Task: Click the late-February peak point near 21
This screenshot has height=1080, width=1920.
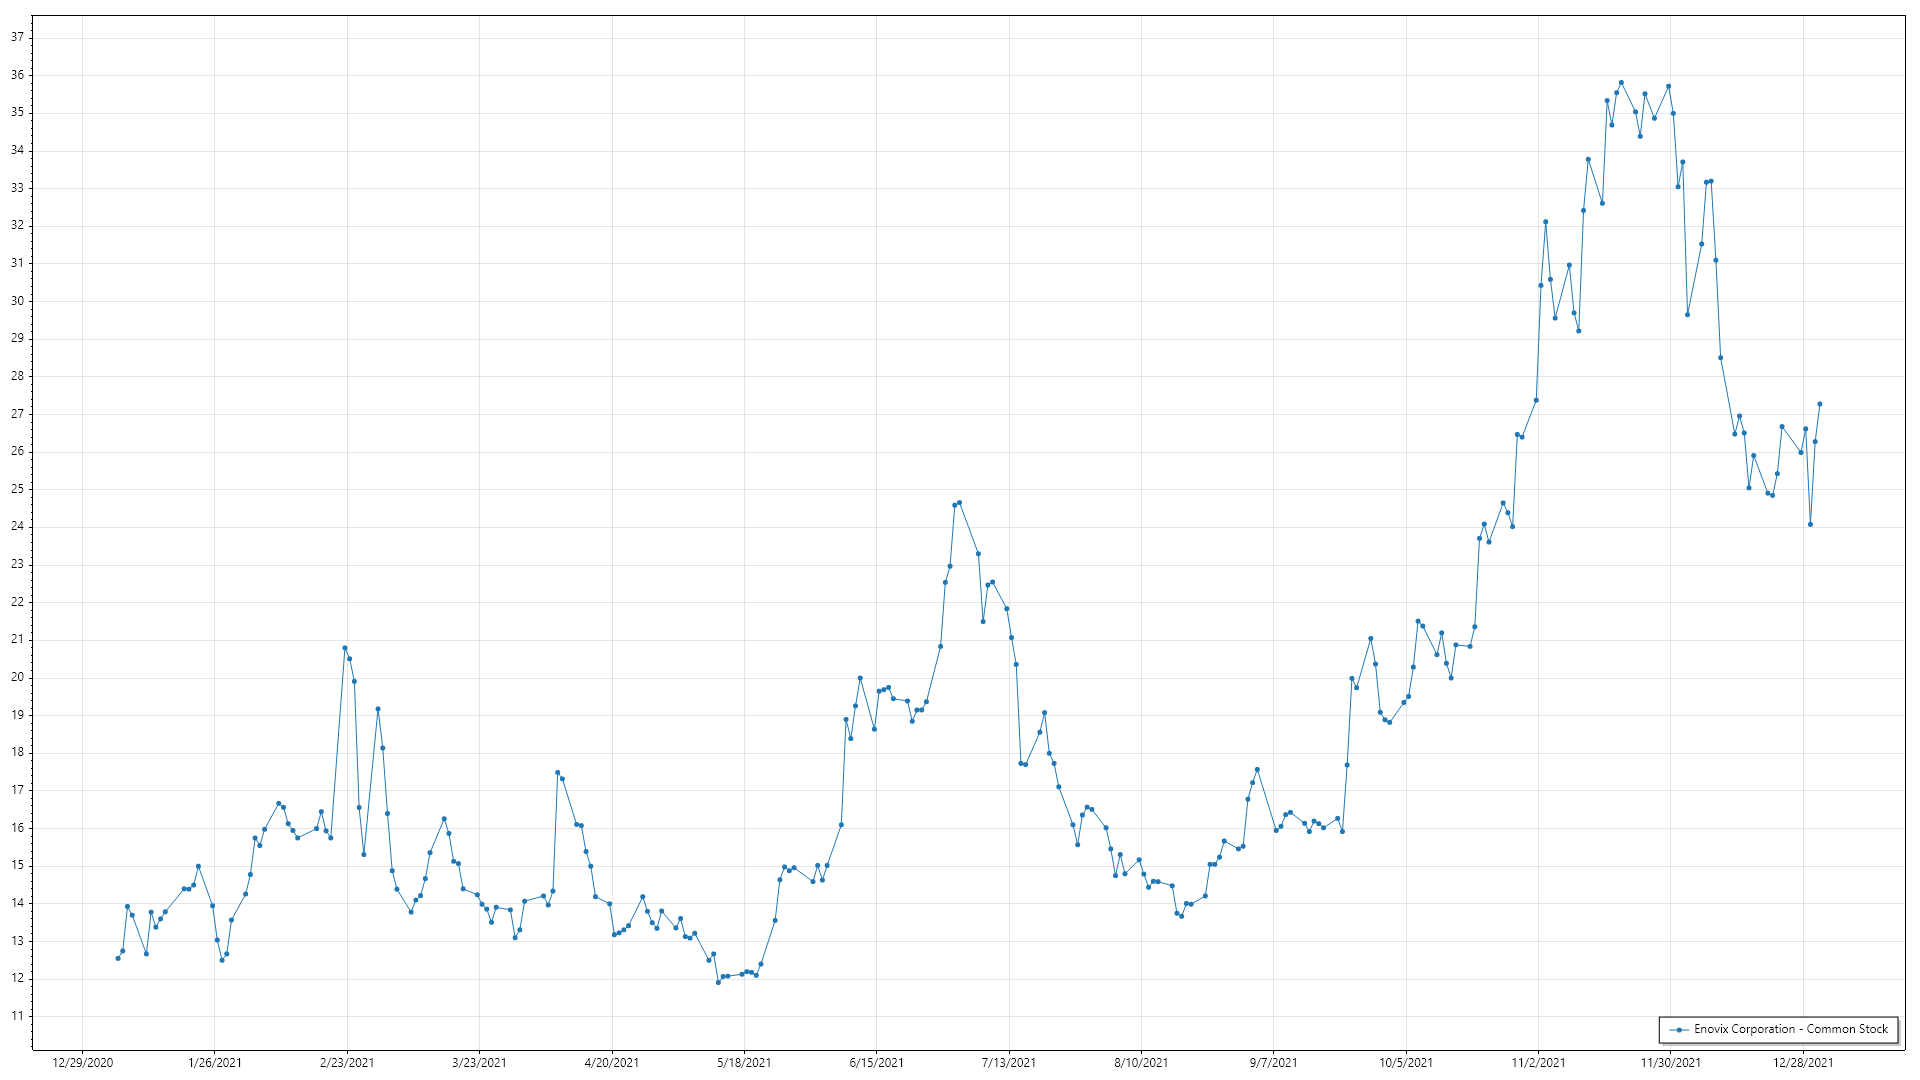Action: (x=345, y=648)
